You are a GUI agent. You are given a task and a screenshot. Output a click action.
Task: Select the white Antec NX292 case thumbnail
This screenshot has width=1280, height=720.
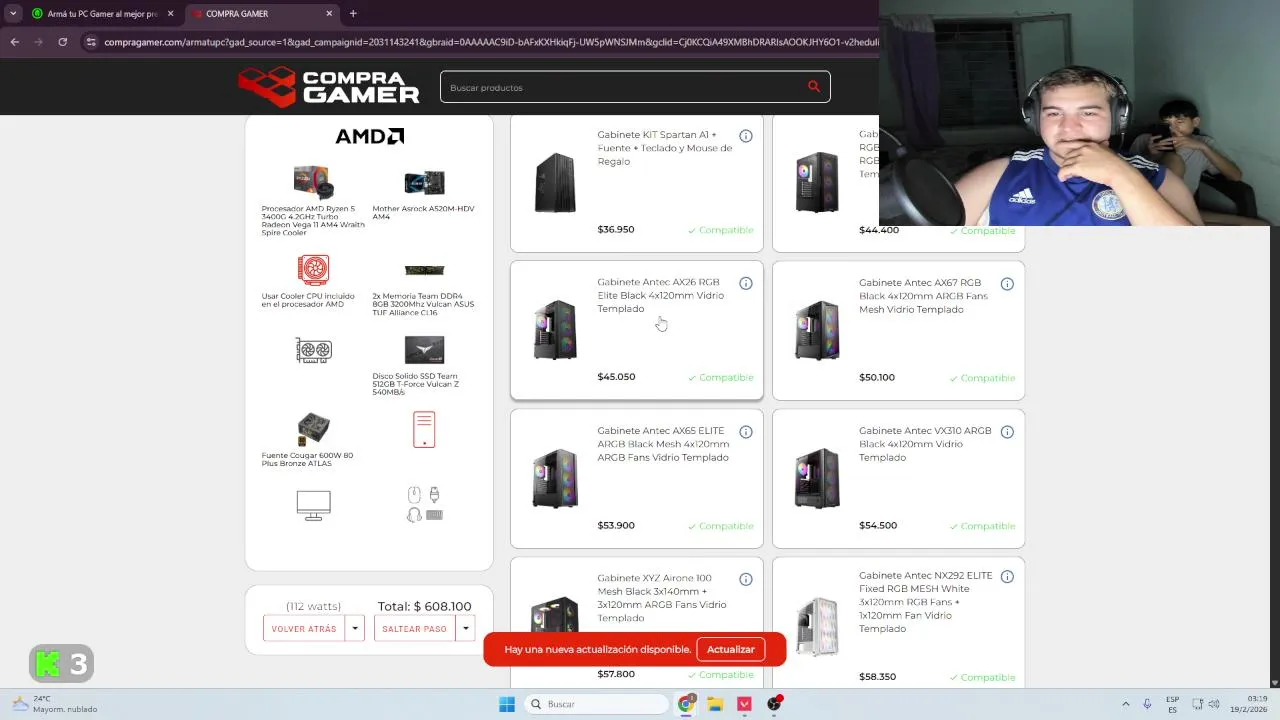(817, 626)
